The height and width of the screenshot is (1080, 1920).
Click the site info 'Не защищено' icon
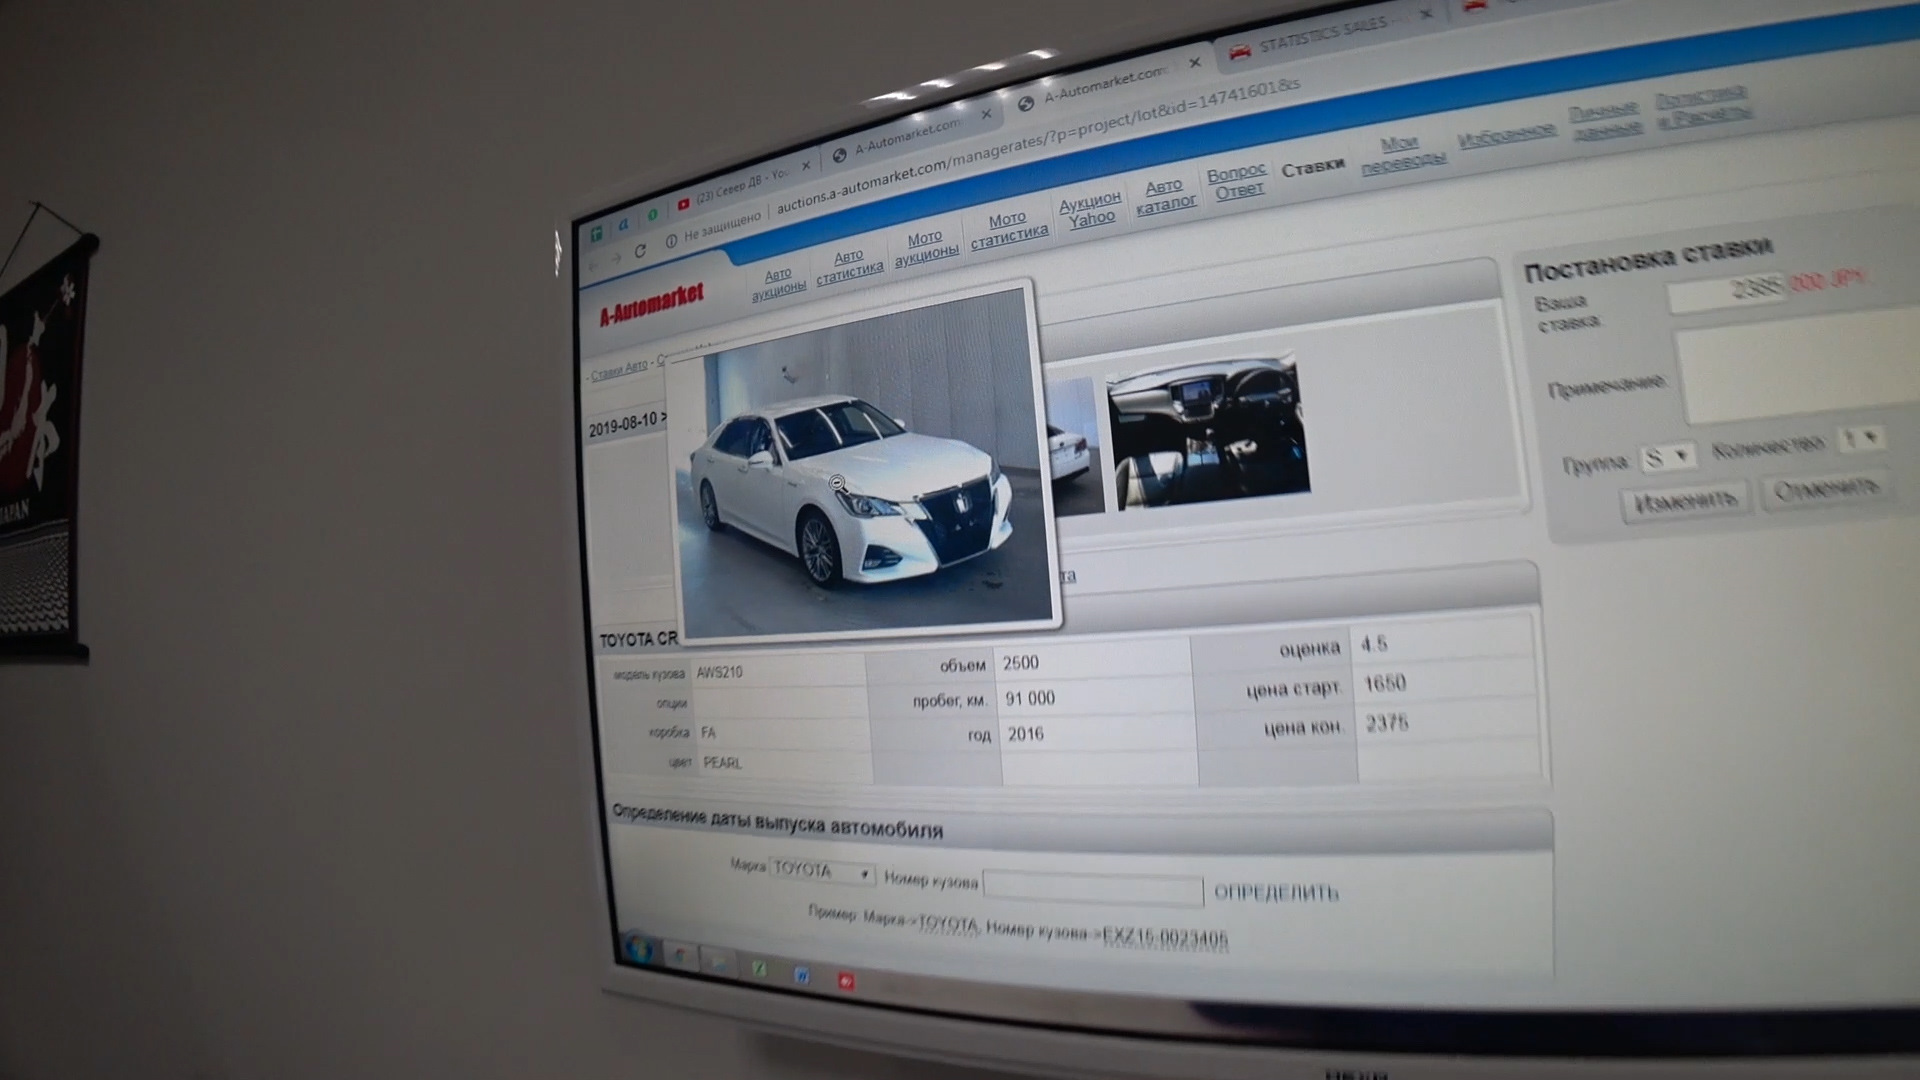[x=671, y=240]
